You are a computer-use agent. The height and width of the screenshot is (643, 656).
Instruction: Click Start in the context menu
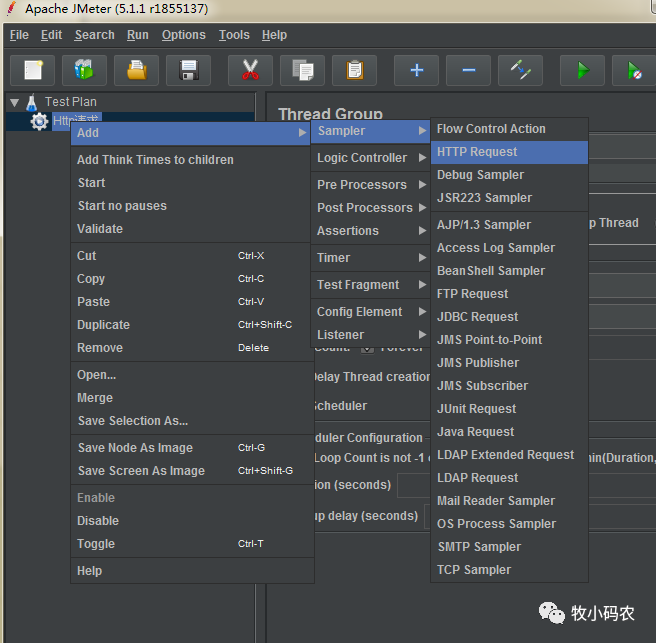pos(190,183)
